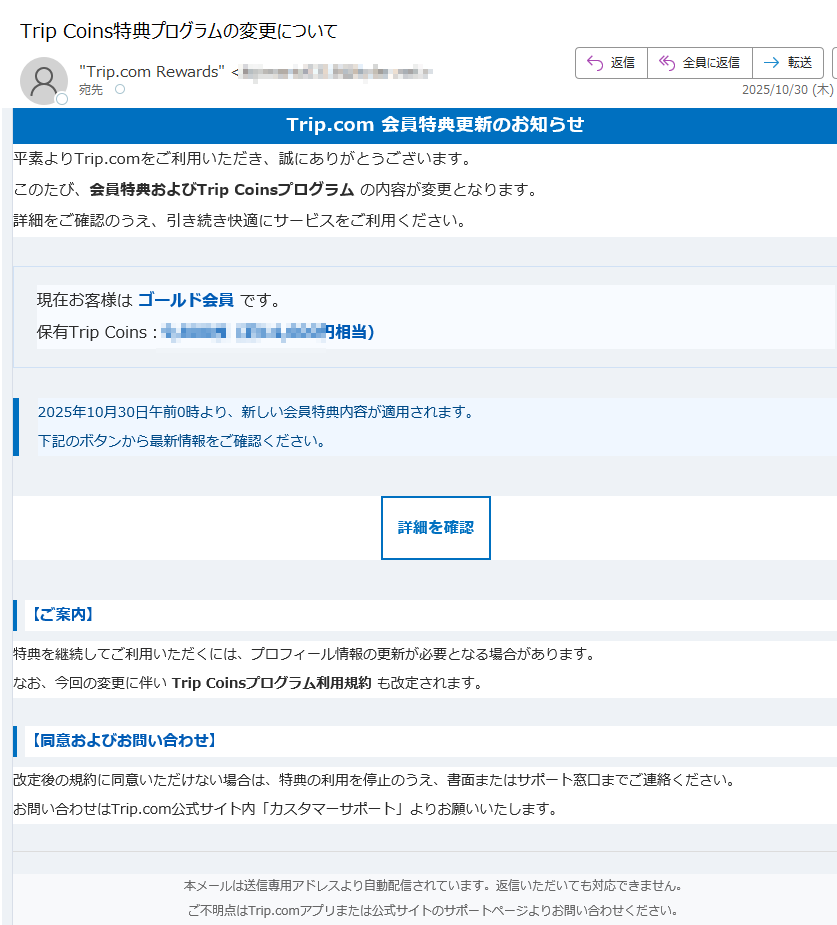Image resolution: width=837 pixels, height=925 pixels.
Task: Click the 詳細を確認 button
Action: click(x=435, y=528)
